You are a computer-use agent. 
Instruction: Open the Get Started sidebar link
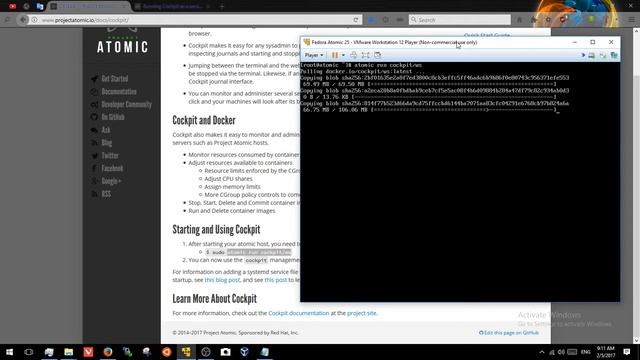click(115, 78)
